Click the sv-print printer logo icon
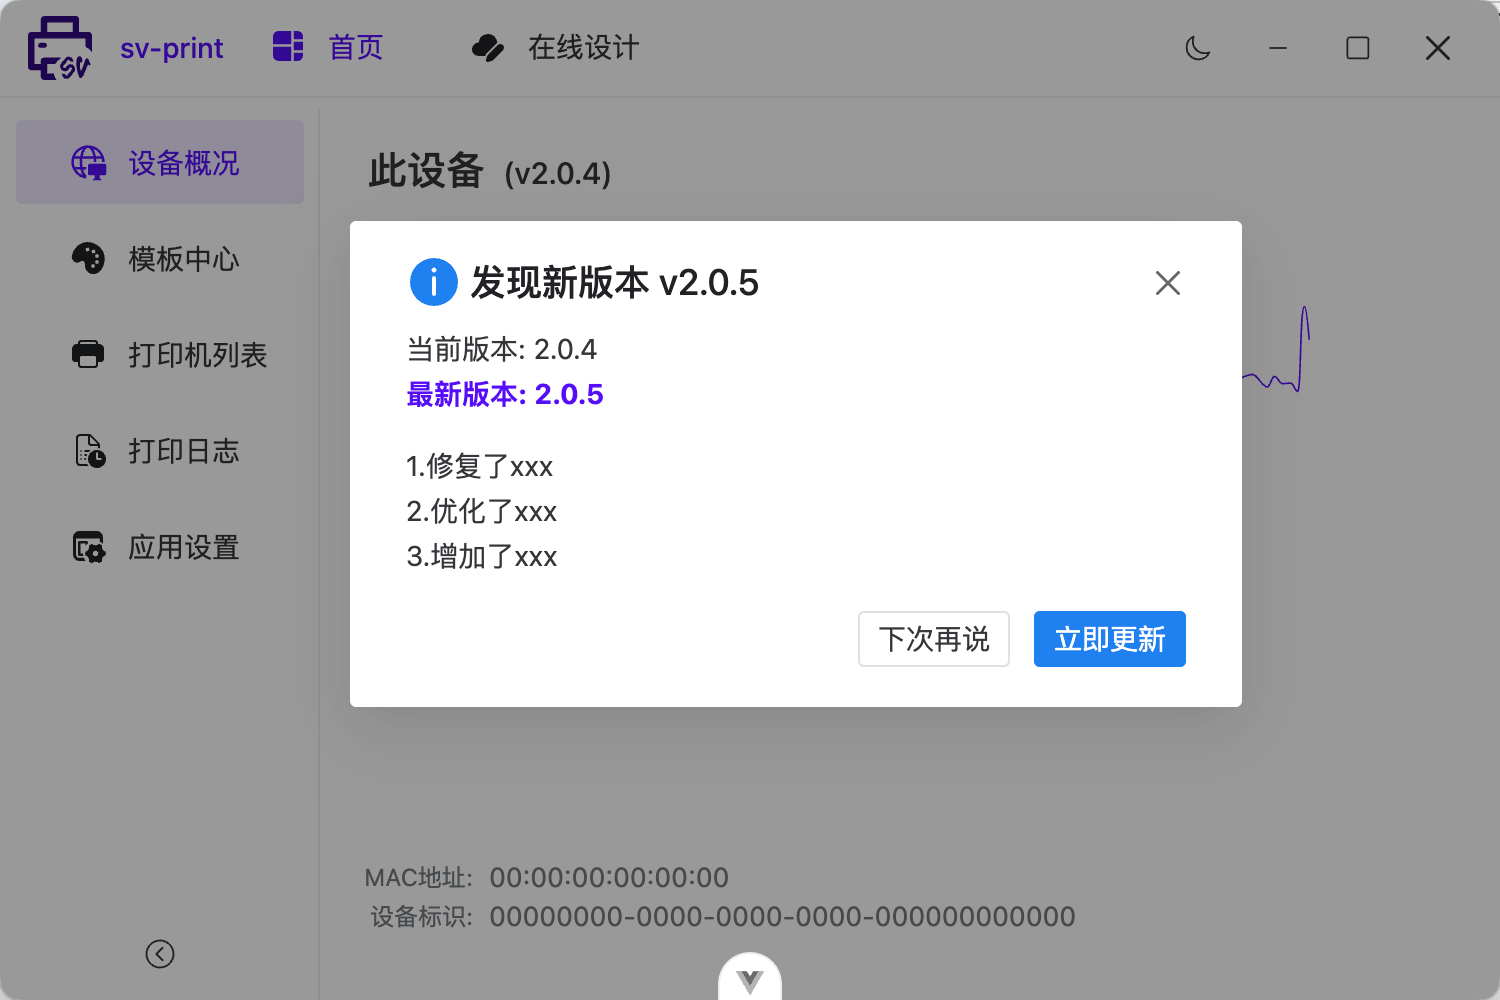Image resolution: width=1500 pixels, height=1000 pixels. [x=60, y=48]
